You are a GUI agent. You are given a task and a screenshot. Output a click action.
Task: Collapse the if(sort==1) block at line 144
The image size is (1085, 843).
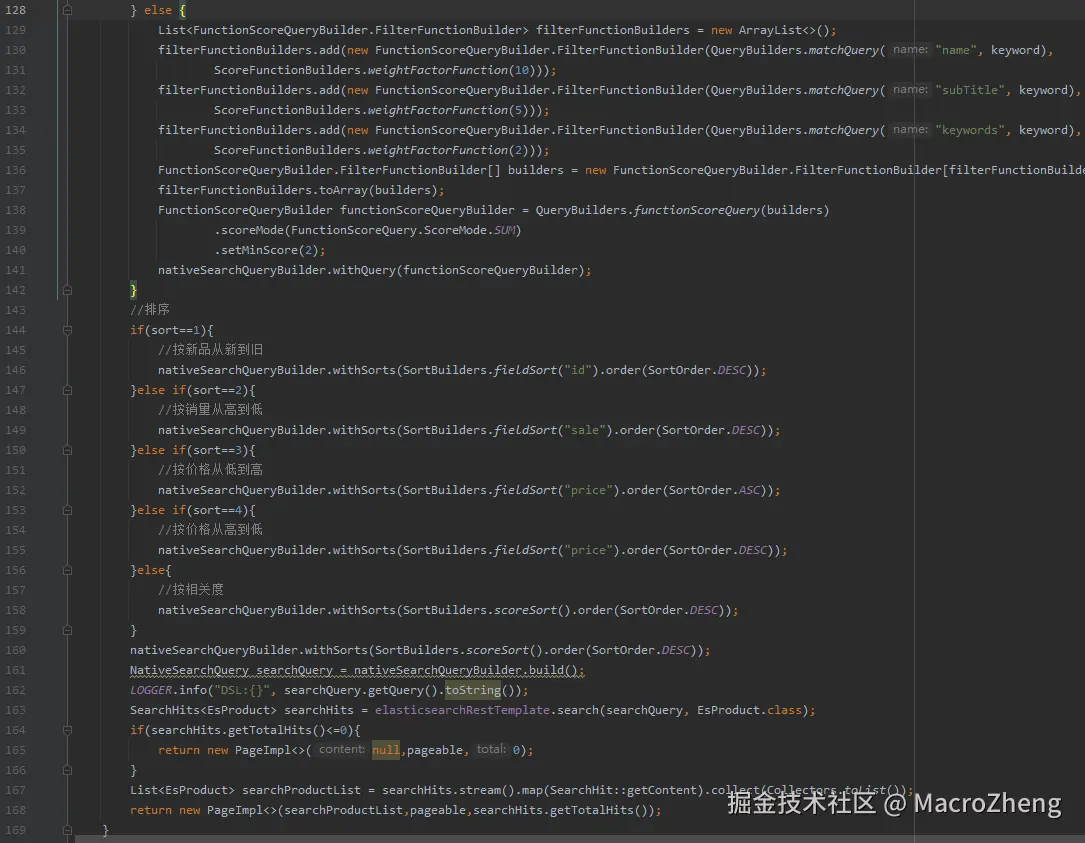coord(67,330)
